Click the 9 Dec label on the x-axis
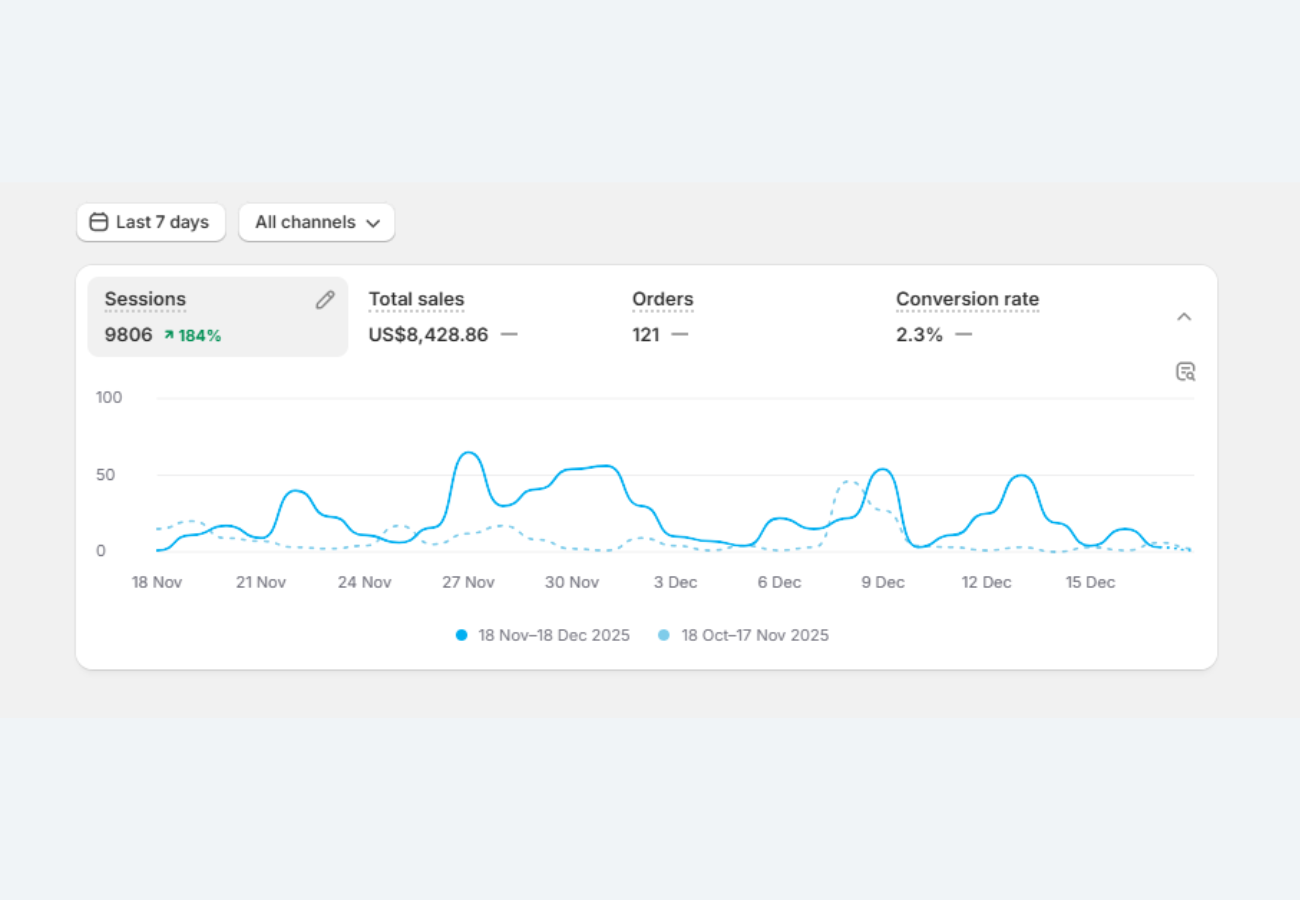The width and height of the screenshot is (1300, 900). 883,582
